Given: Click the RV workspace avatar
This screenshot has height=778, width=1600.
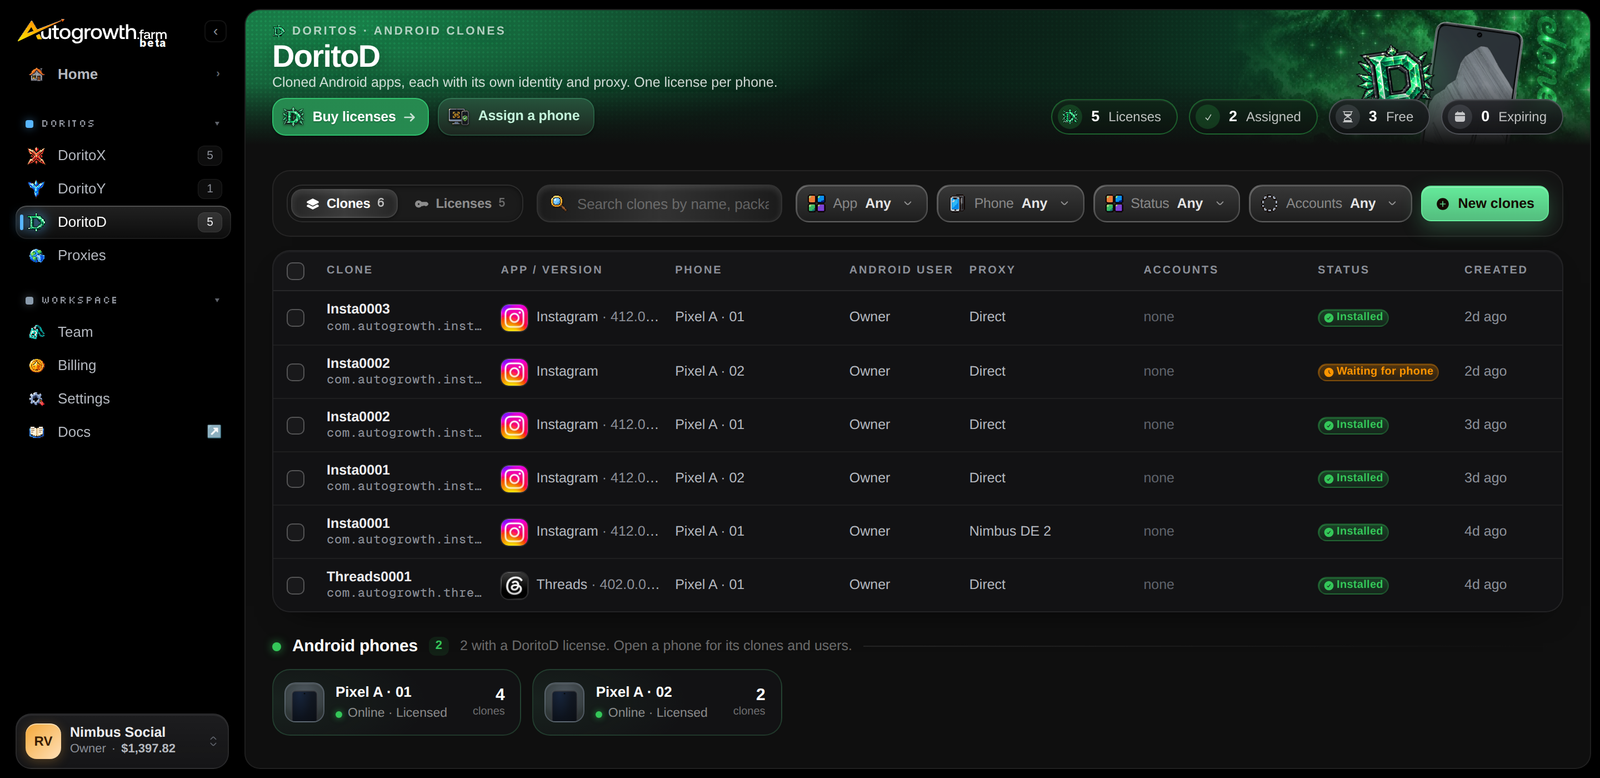Looking at the screenshot, I should [43, 741].
